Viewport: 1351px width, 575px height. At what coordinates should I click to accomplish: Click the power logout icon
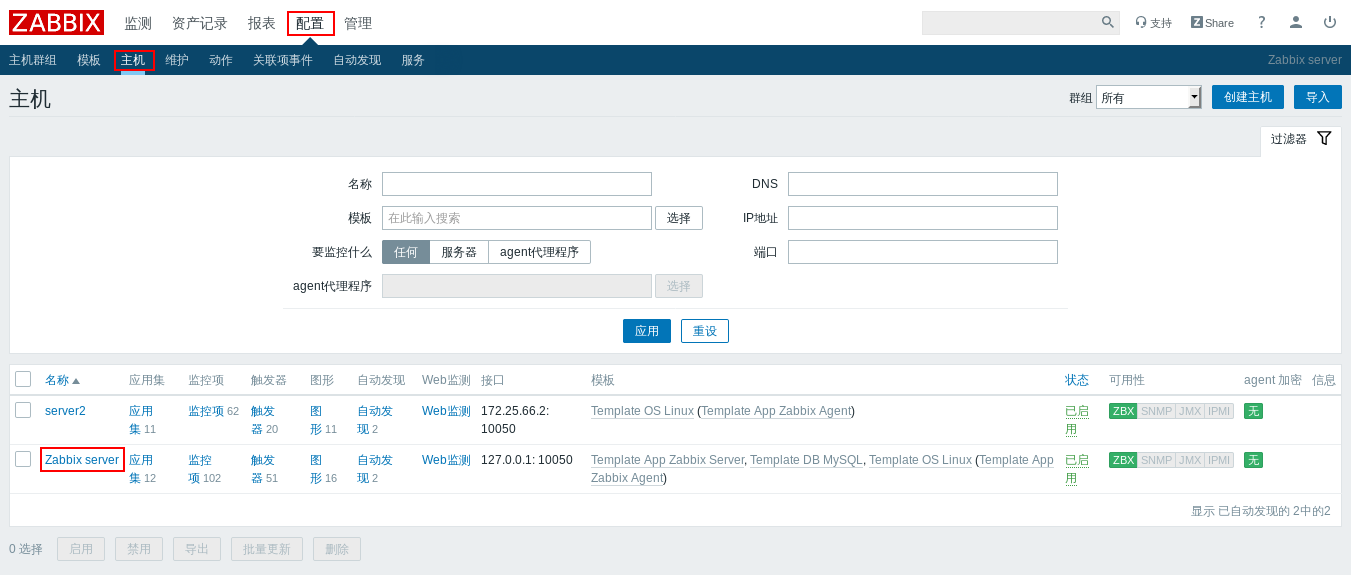click(1330, 22)
